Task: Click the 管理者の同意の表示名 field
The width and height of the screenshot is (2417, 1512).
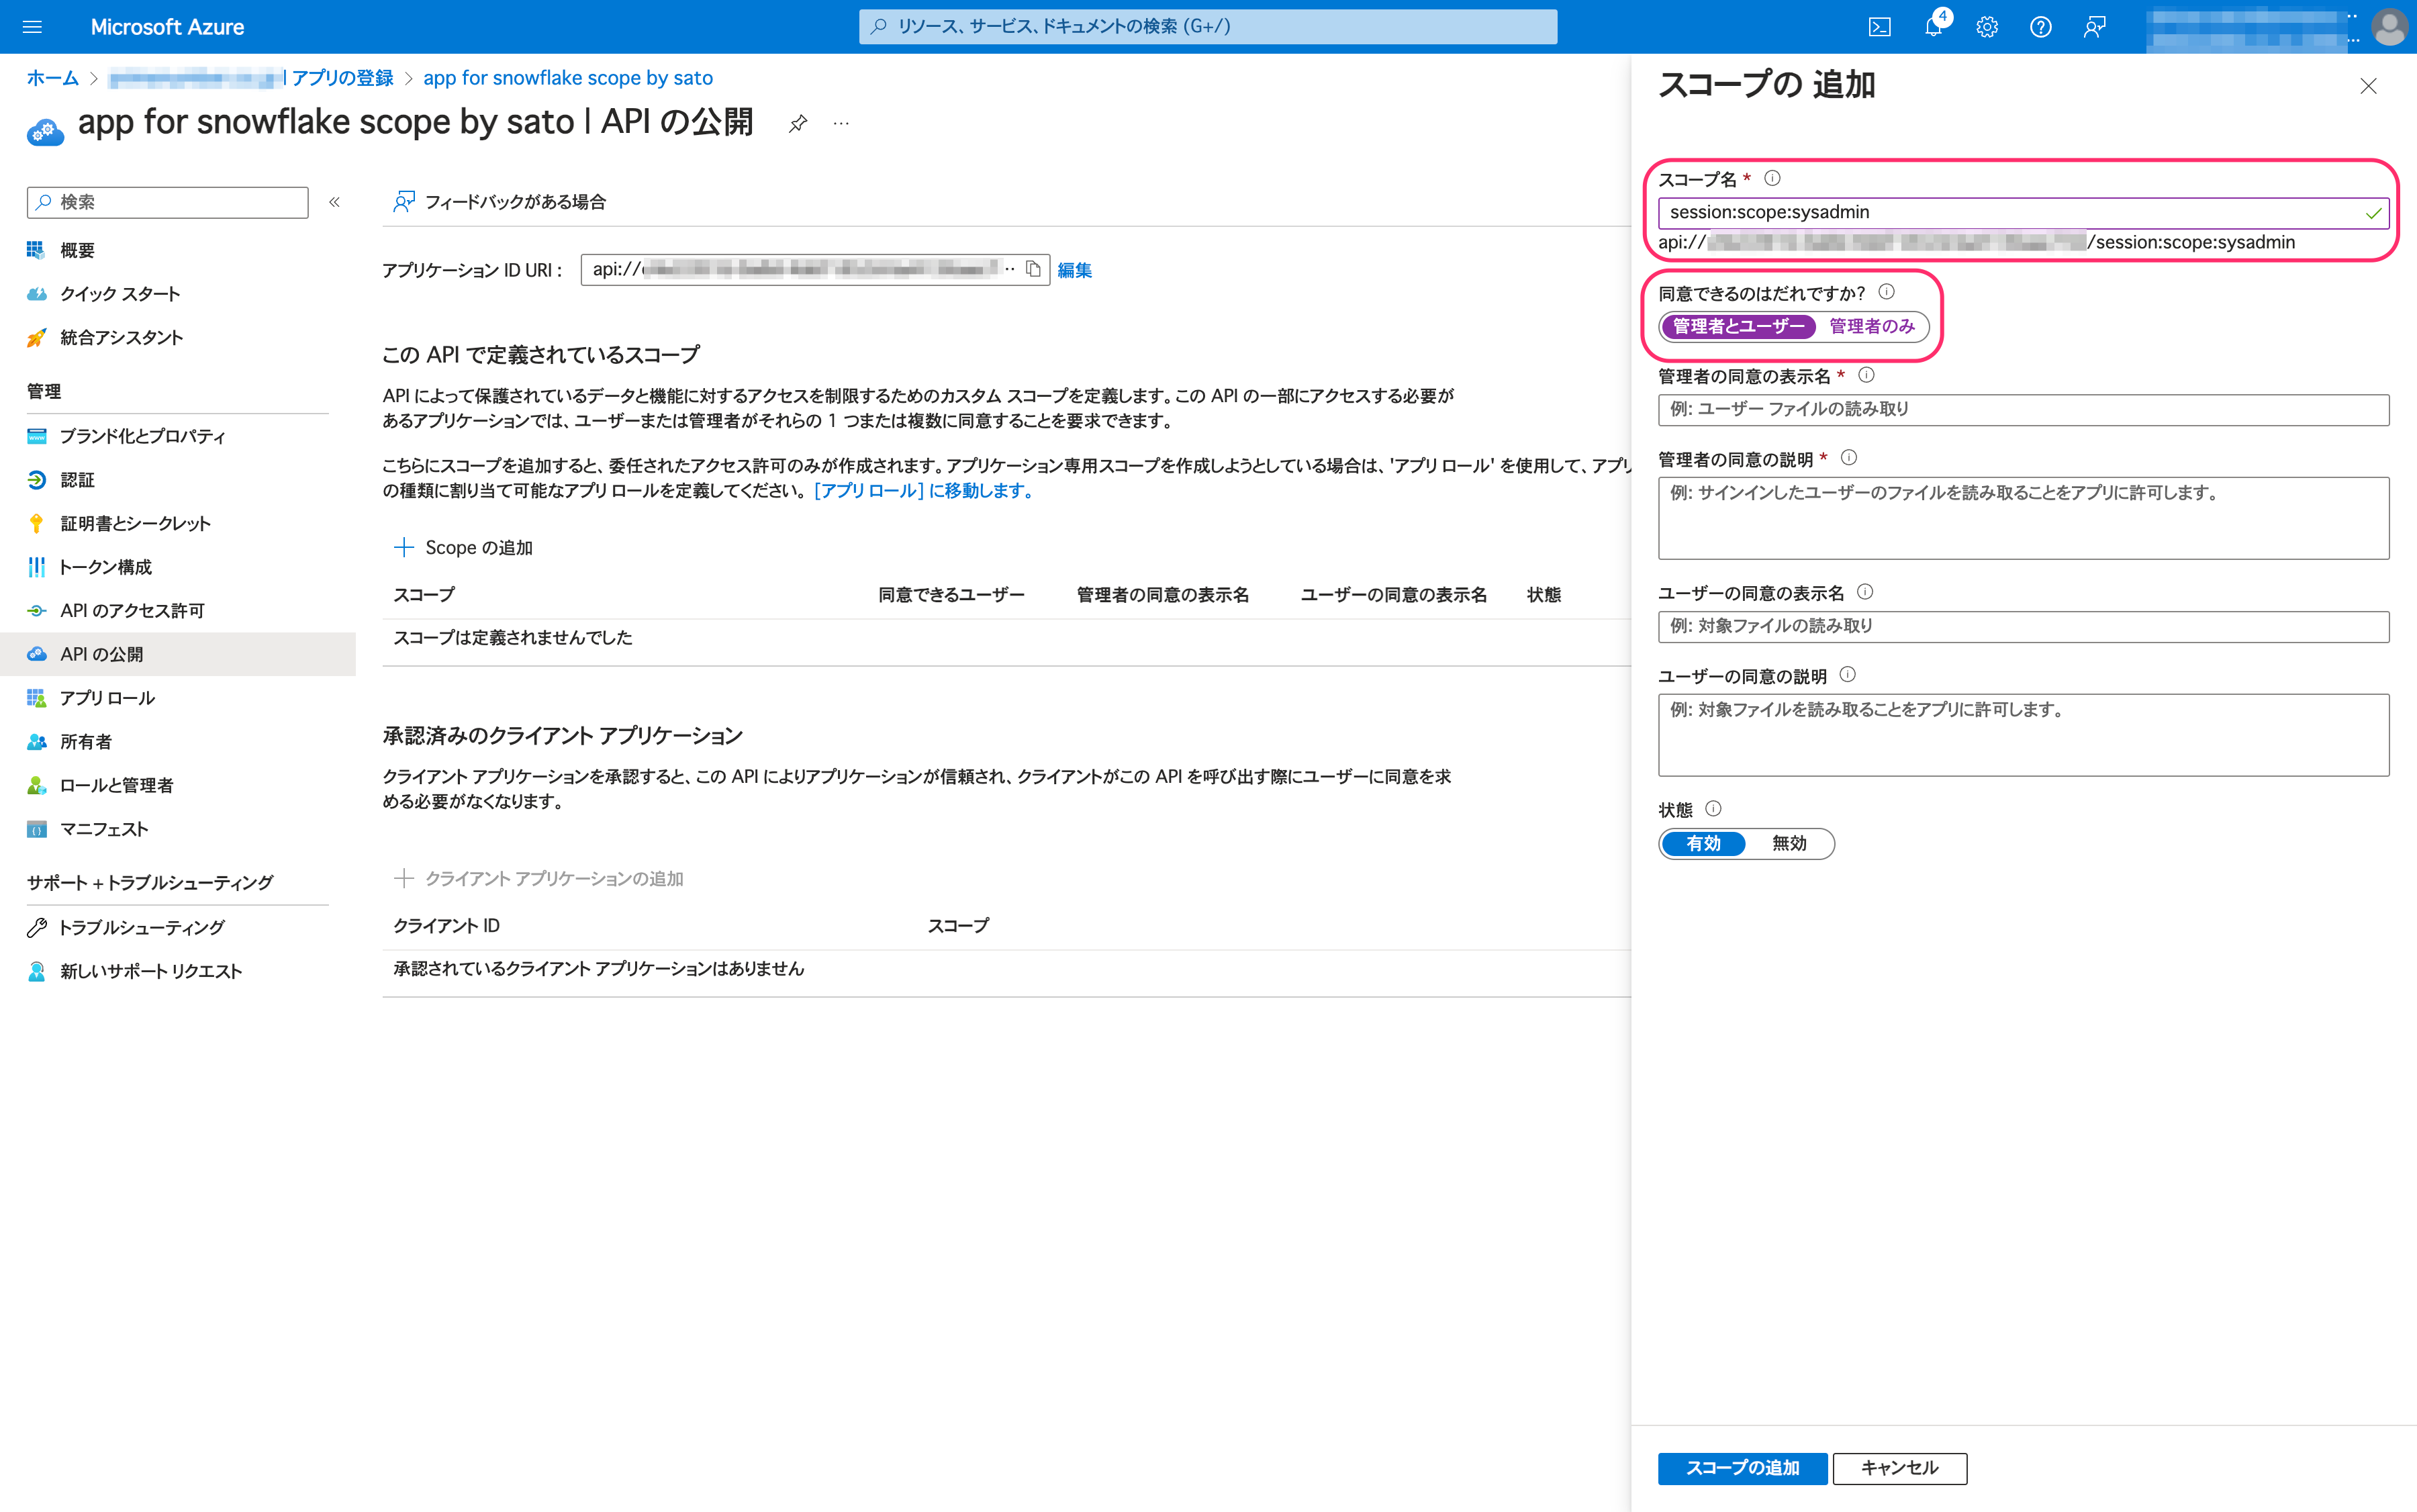Action: pos(2023,409)
